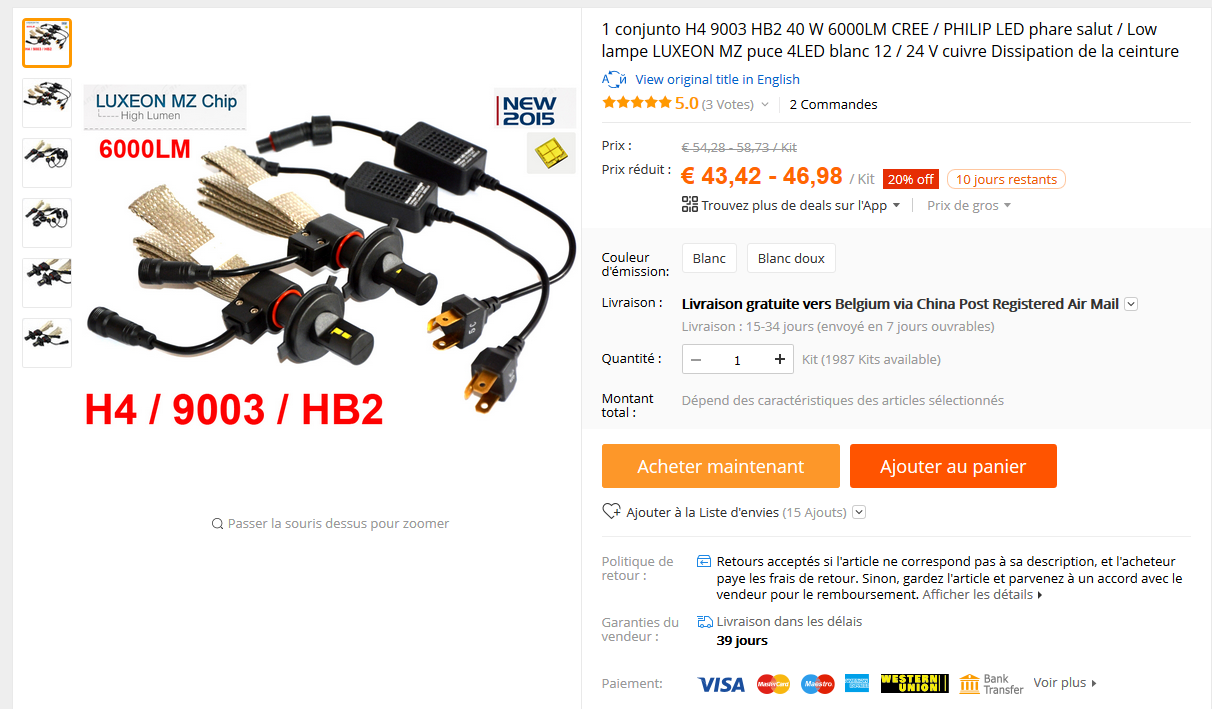Image resolution: width=1212 pixels, height=709 pixels.
Task: Select the Blanc doux color option
Action: (791, 258)
